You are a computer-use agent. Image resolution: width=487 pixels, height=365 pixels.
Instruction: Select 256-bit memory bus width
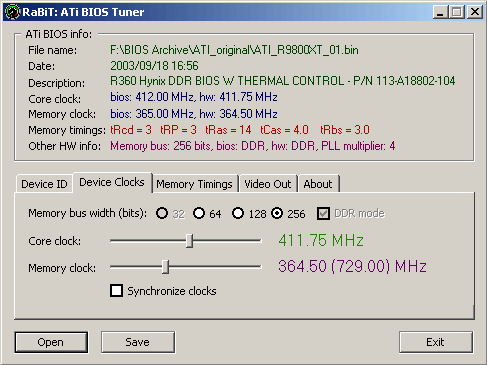(x=277, y=213)
